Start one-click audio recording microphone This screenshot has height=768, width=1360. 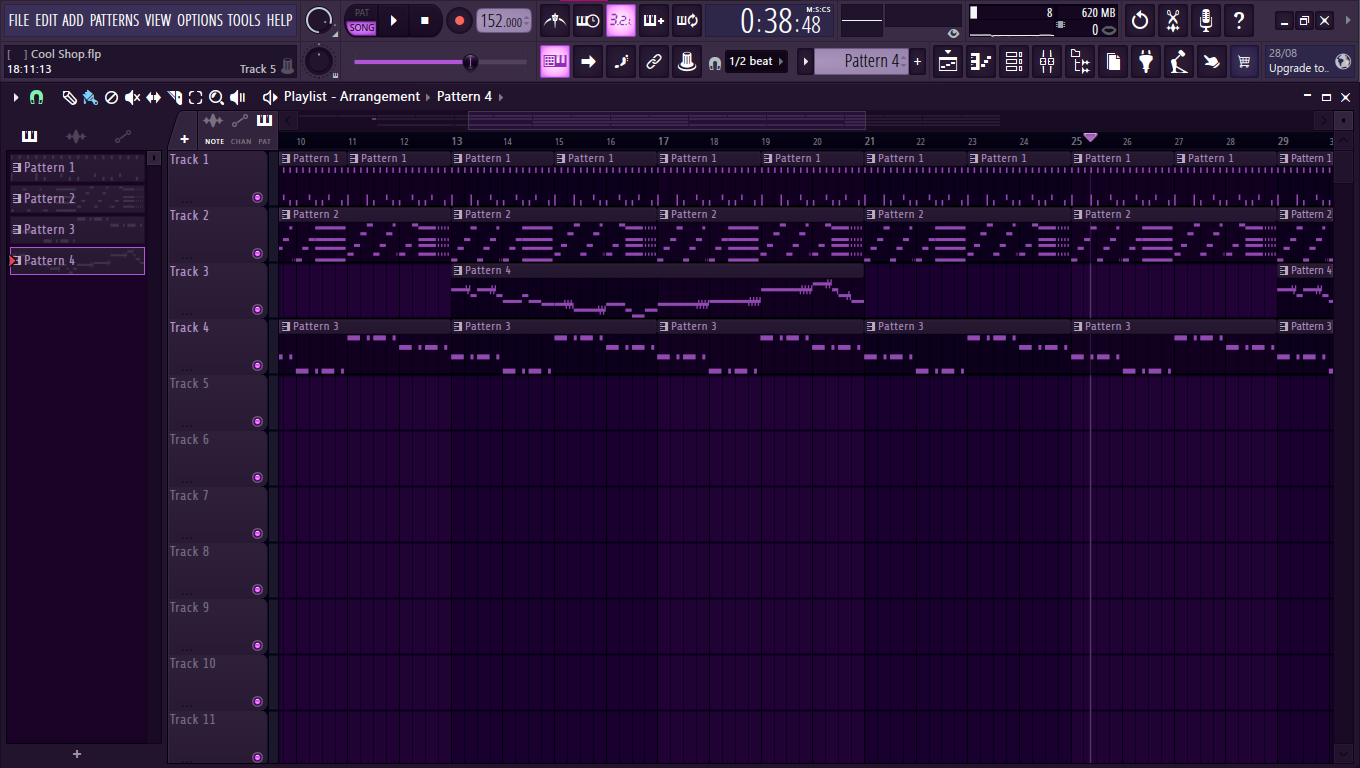pos(1206,20)
